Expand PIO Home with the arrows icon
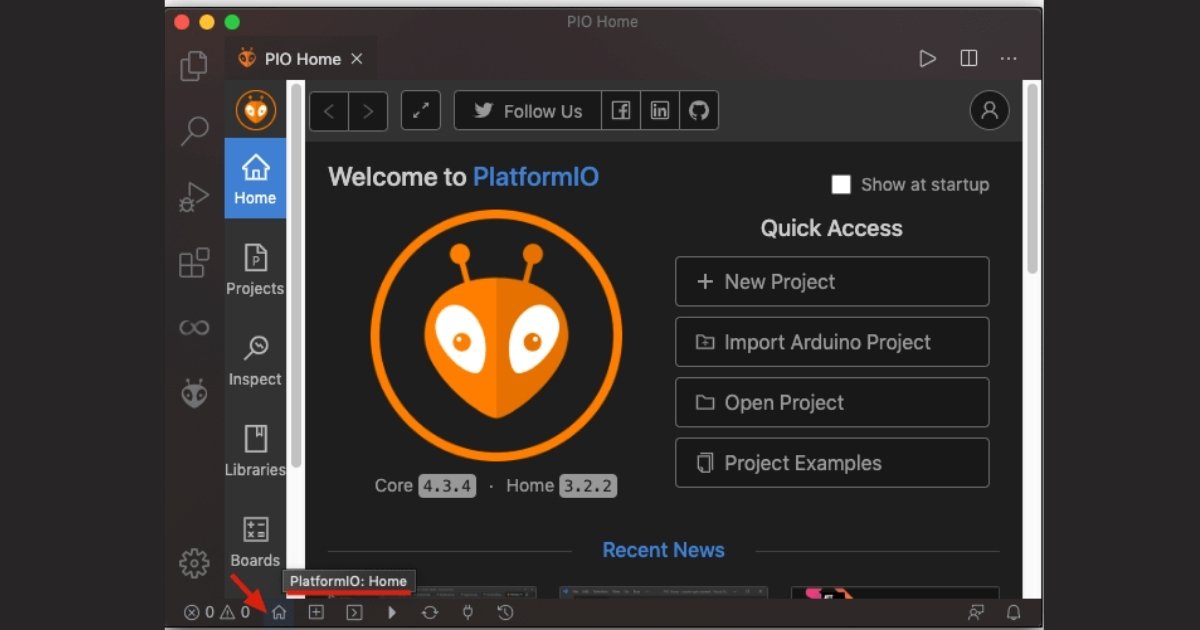Image resolution: width=1200 pixels, height=630 pixels. point(421,111)
